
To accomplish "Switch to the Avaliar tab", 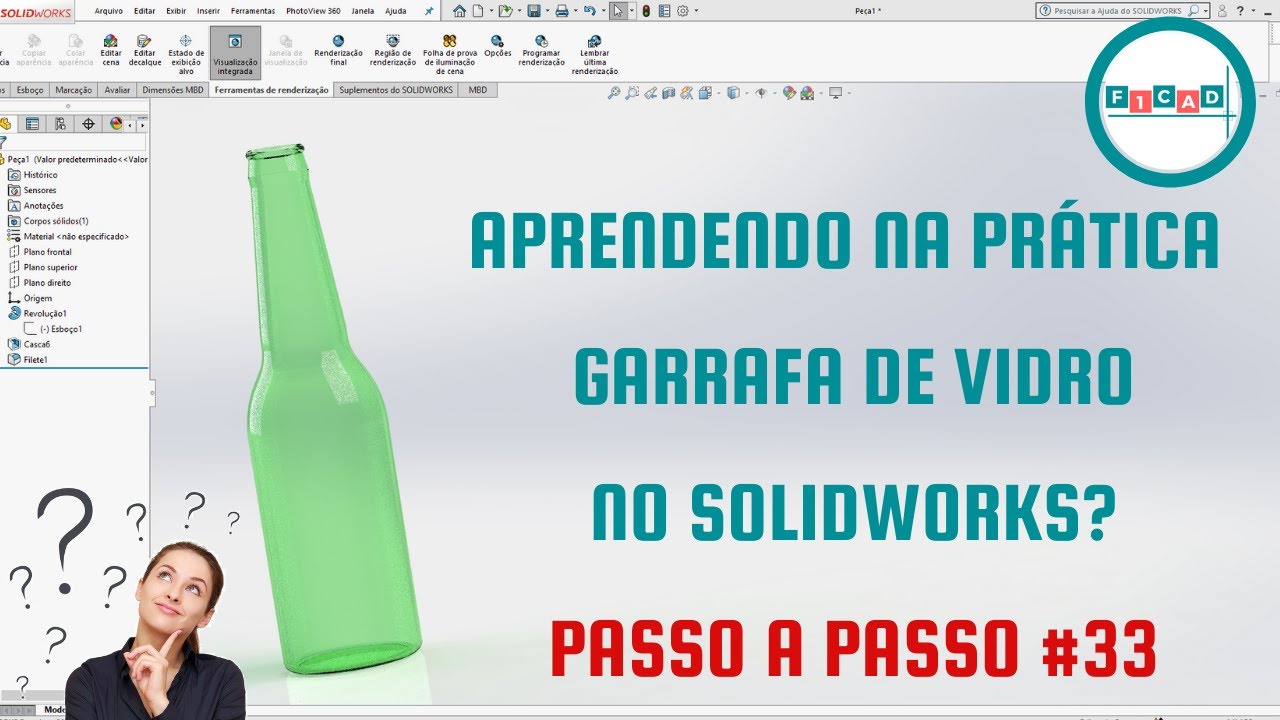I will [118, 90].
